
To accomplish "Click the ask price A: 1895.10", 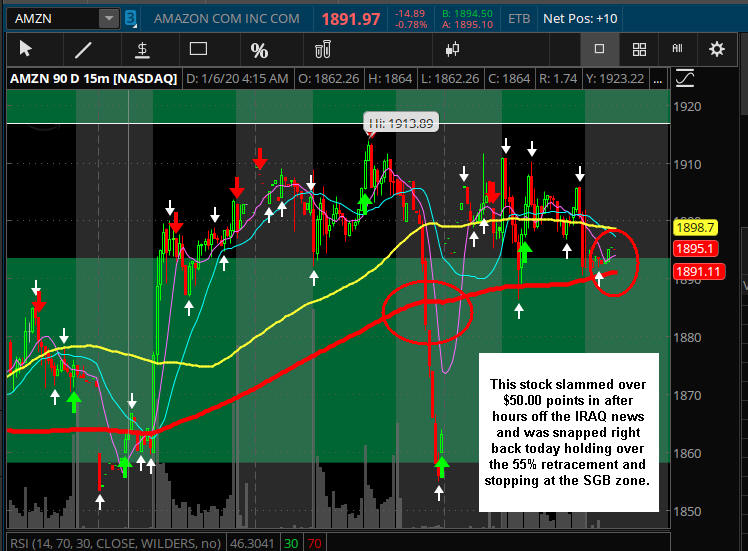I will pos(467,24).
